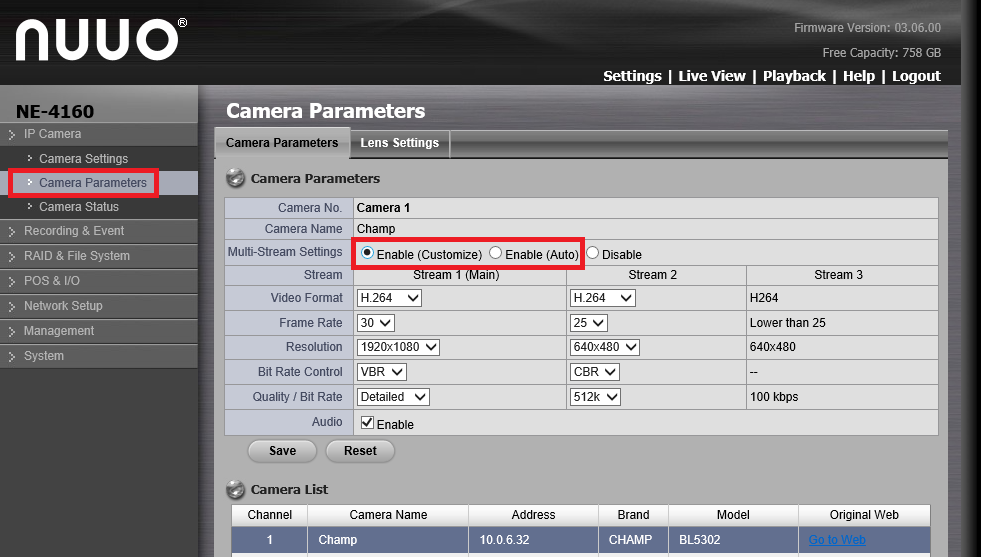The image size is (981, 557).
Task: Click the Camera Parameters section gear icon
Action: [x=236, y=179]
